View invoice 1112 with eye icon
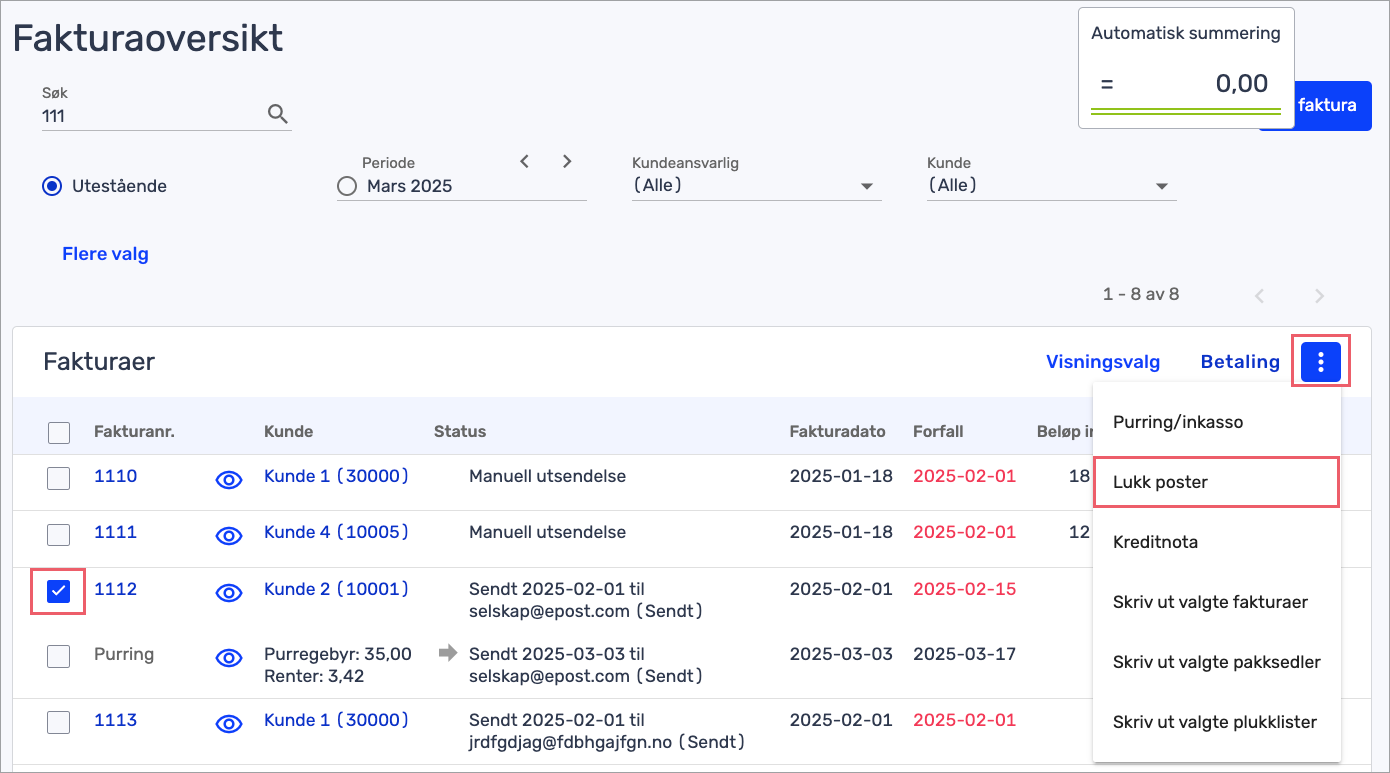Viewport: 1390px width, 773px height. click(x=229, y=593)
